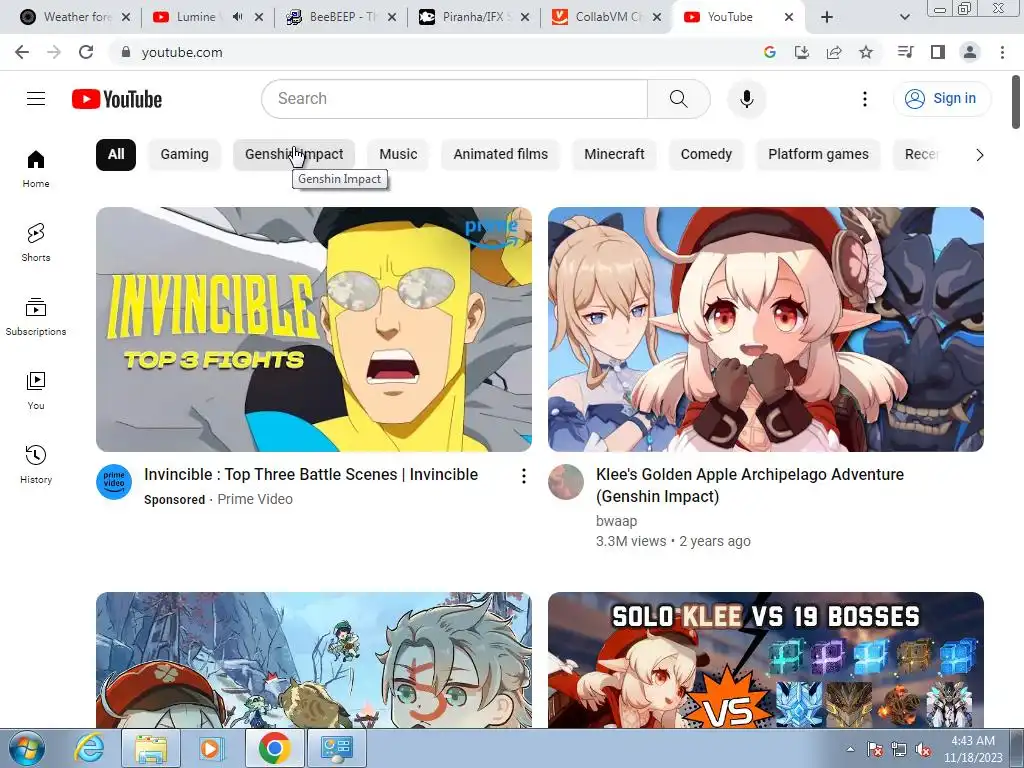This screenshot has height=768, width=1024.
Task: Click the Sign in button
Action: click(x=942, y=99)
